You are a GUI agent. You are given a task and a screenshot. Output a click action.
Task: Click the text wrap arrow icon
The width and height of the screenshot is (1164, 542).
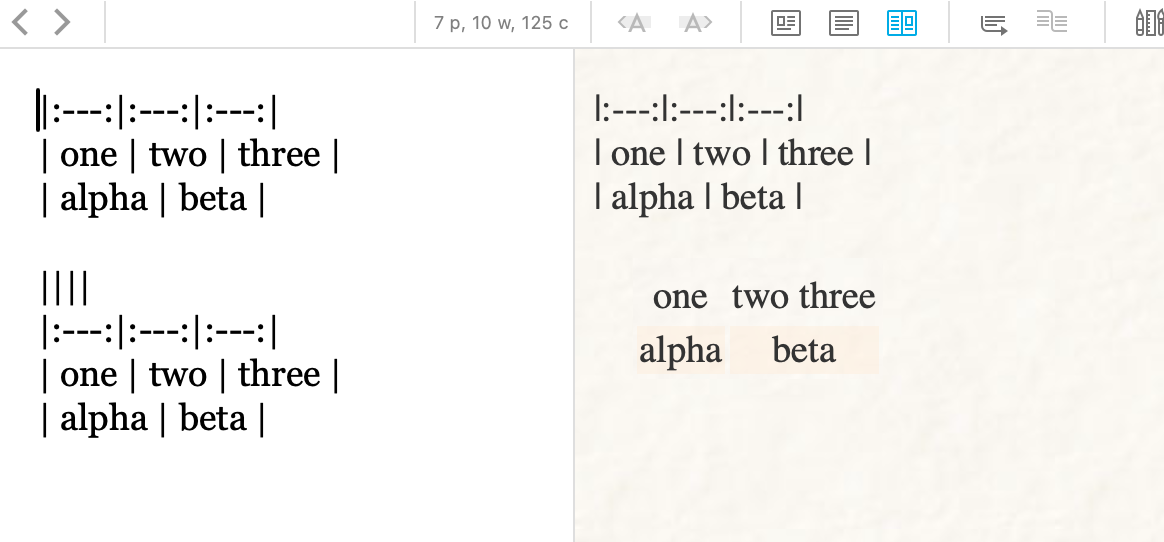coord(994,24)
